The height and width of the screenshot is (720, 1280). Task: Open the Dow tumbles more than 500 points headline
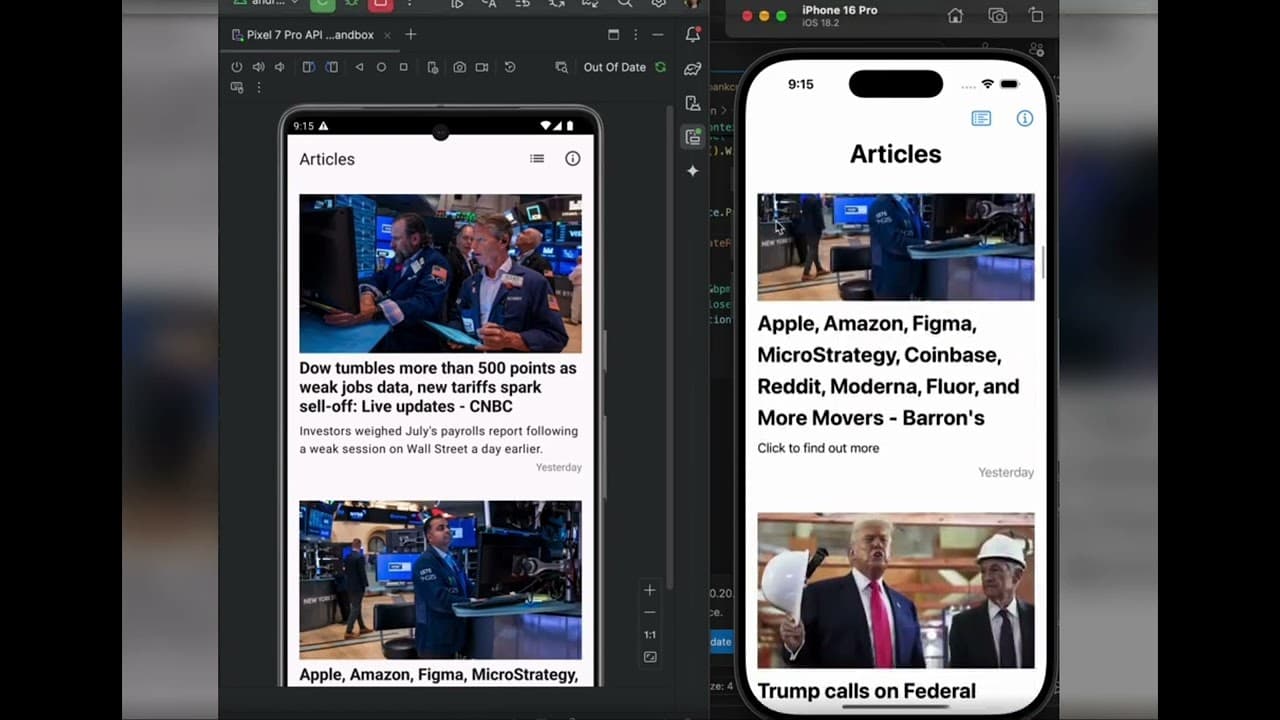point(438,387)
